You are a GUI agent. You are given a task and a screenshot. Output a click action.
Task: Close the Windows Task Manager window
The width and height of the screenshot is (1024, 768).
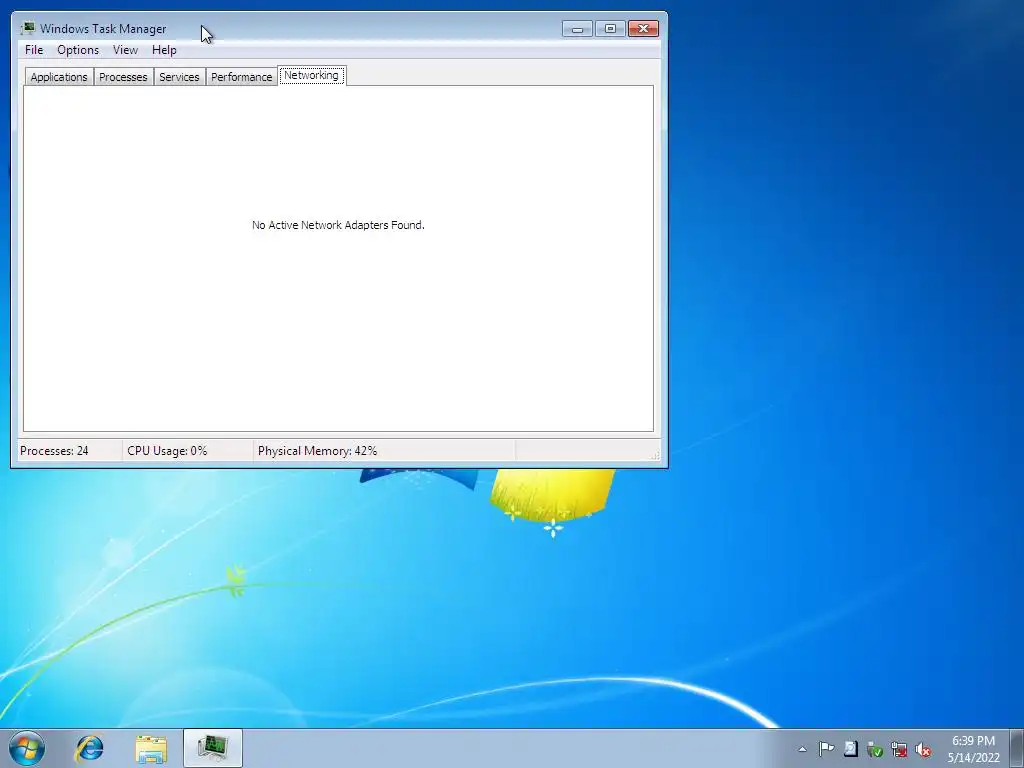[643, 28]
